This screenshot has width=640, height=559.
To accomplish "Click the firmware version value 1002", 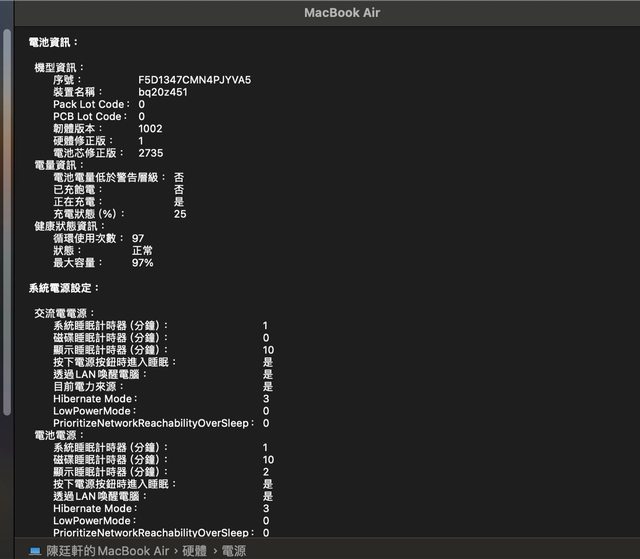I will tap(150, 129).
